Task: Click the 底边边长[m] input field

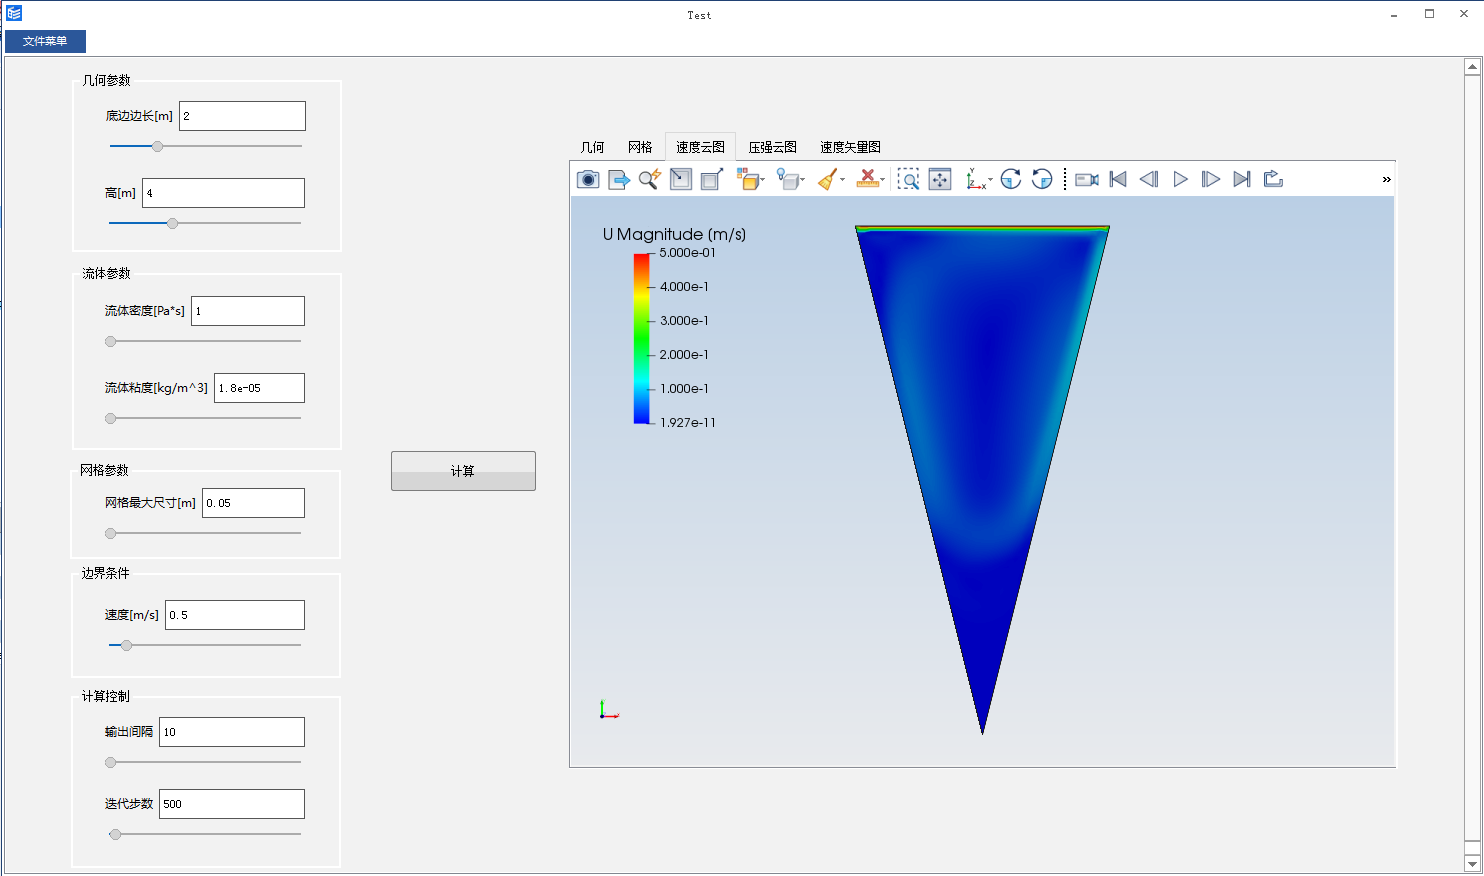Action: pos(242,116)
